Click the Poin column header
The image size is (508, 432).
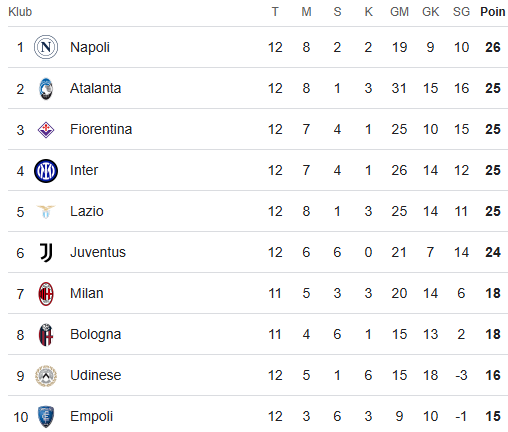(x=493, y=12)
